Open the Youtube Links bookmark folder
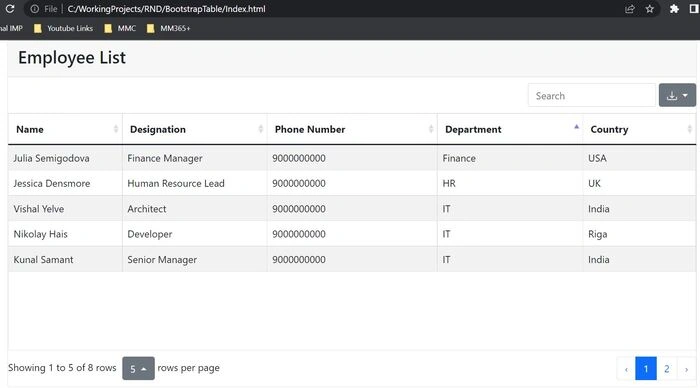Screen dimensions: 700x390 (63, 29)
